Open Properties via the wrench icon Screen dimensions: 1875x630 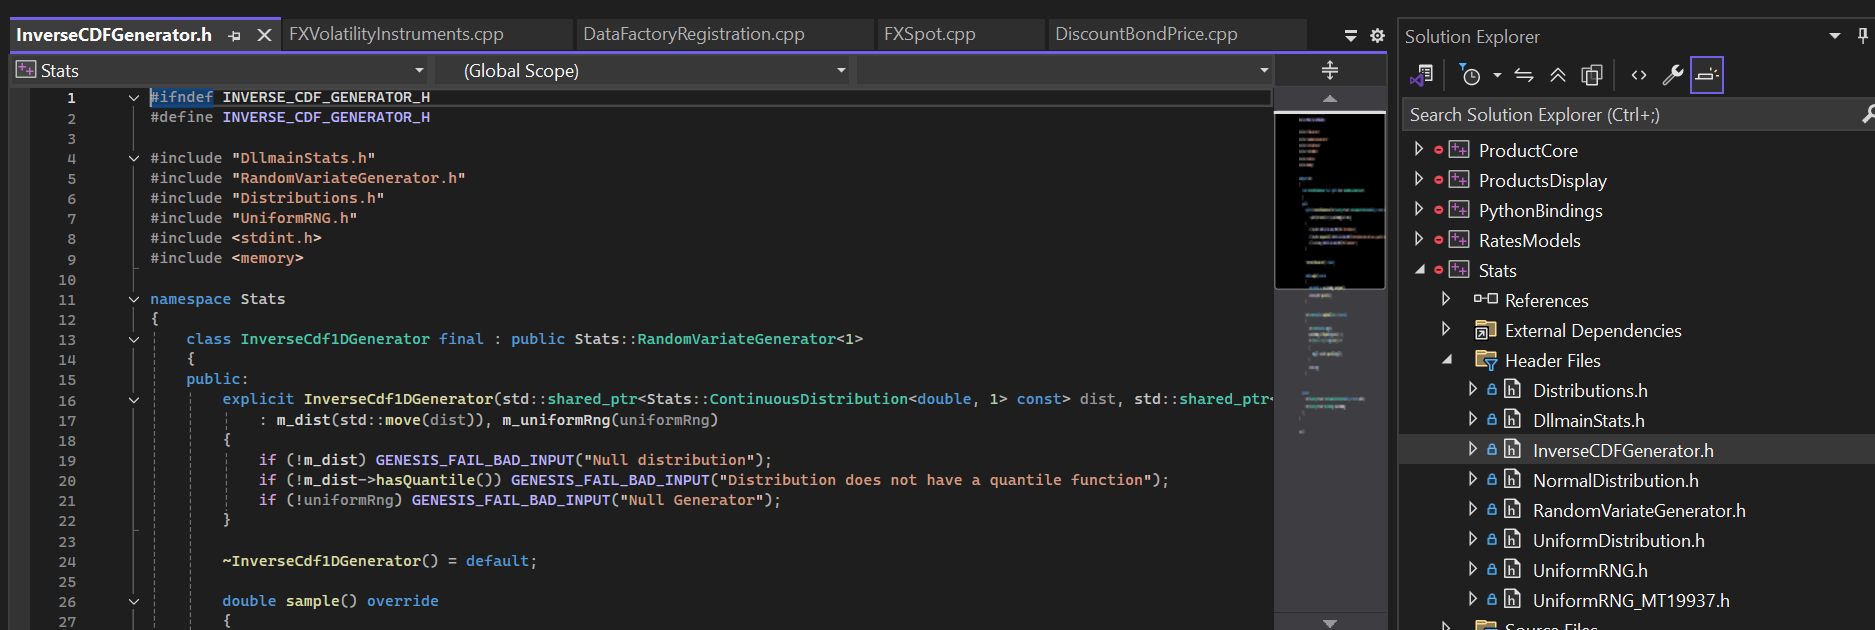click(x=1672, y=75)
